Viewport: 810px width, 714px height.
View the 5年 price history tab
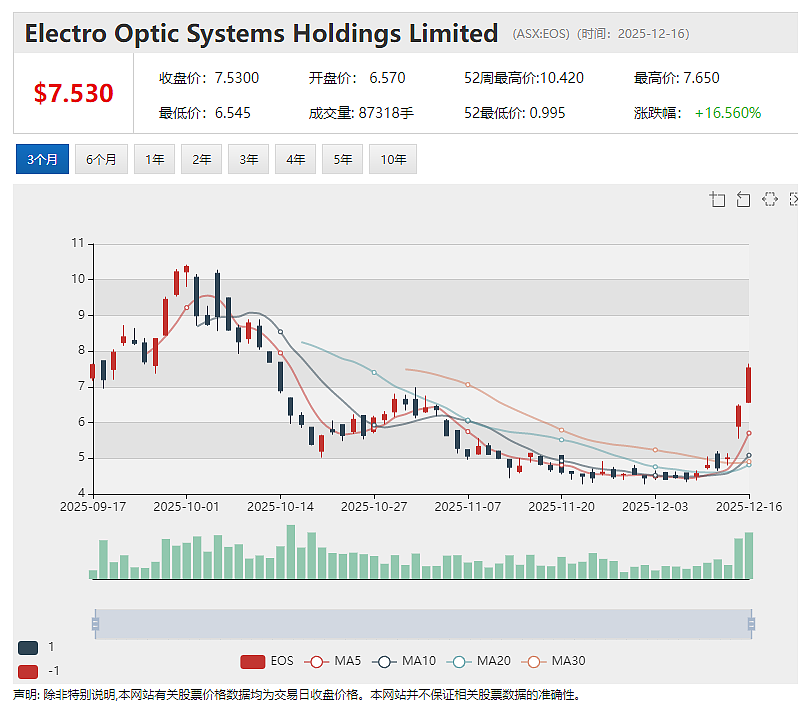pos(342,159)
